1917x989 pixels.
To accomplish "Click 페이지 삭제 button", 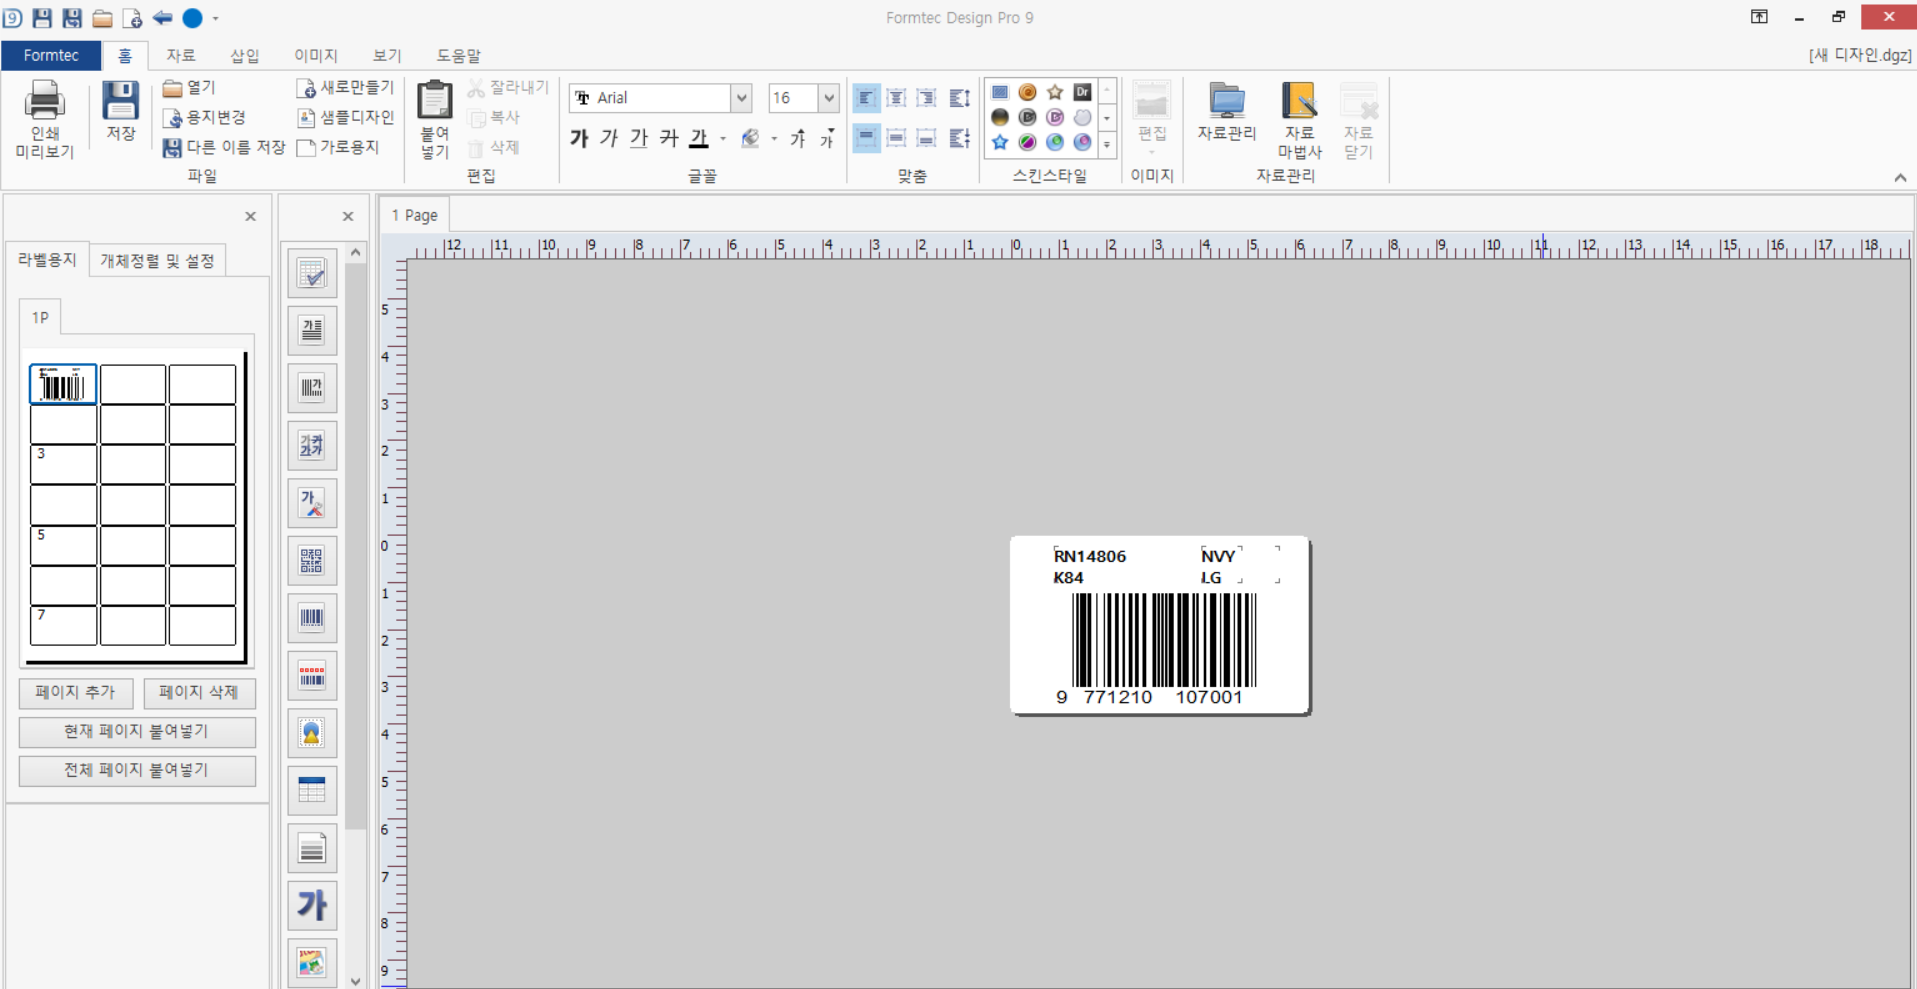I will (199, 692).
